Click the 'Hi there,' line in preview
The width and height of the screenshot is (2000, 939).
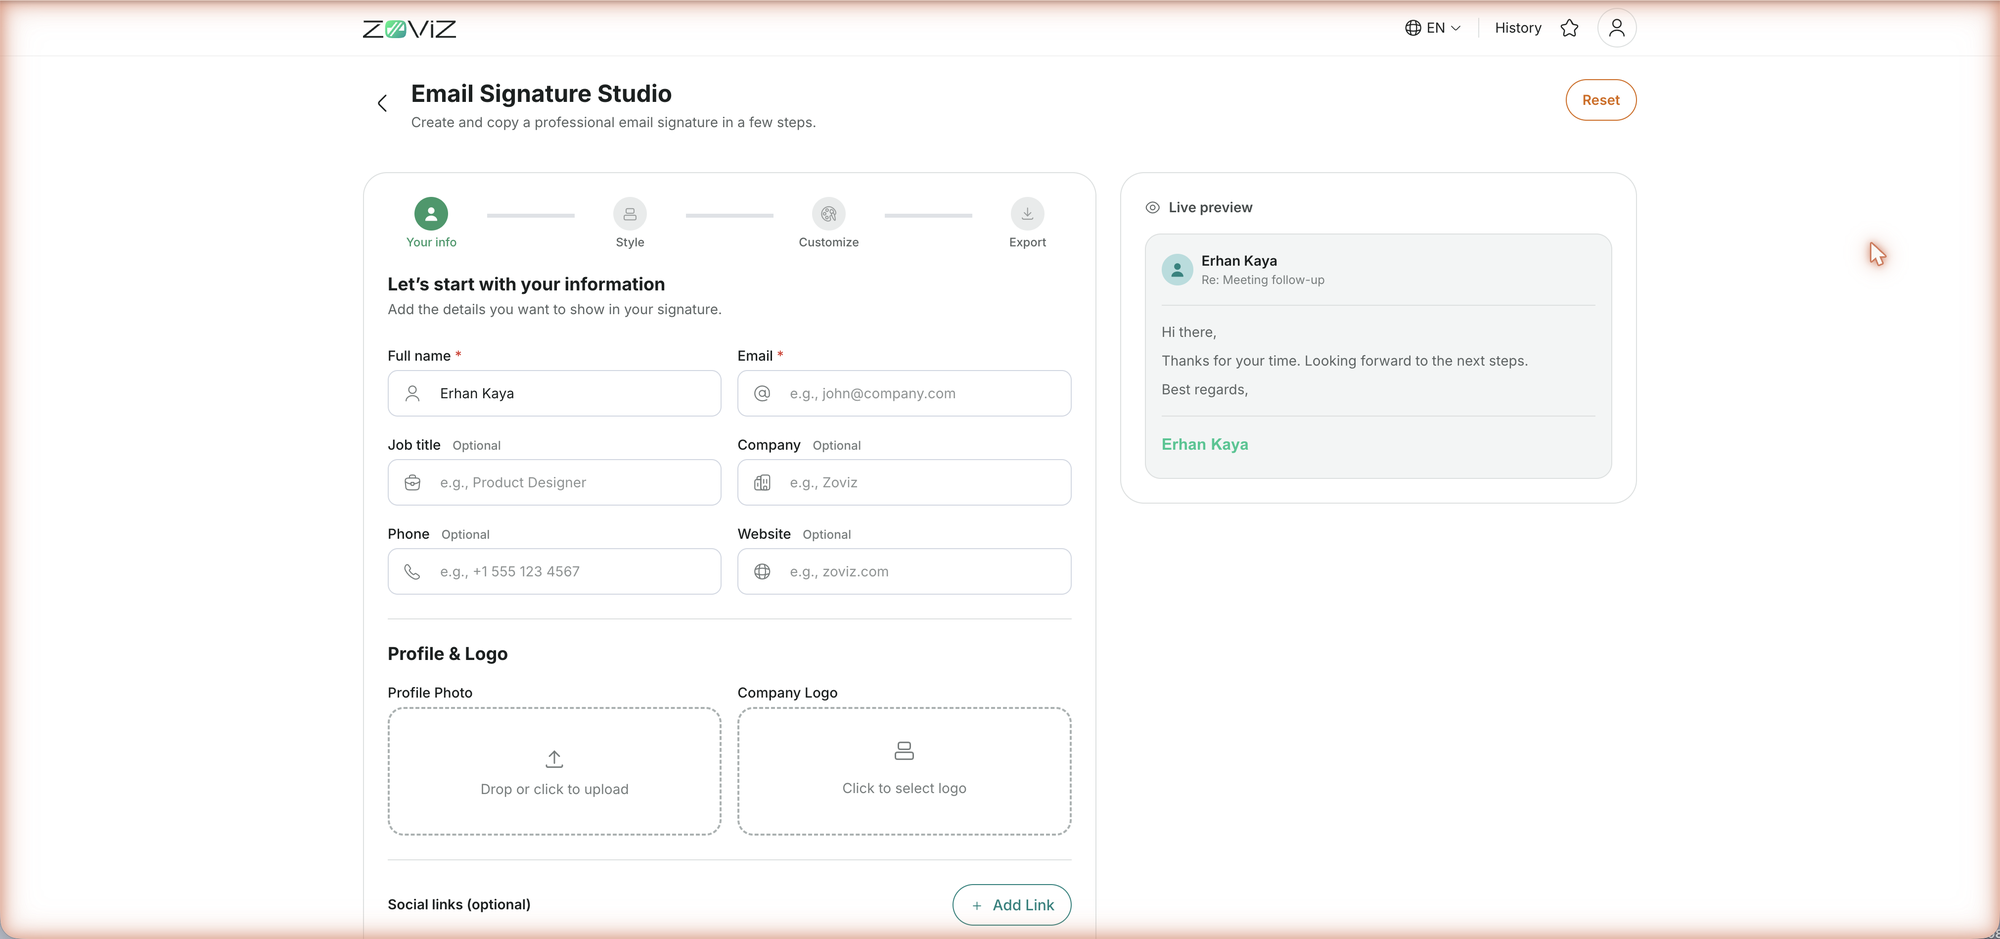point(1189,333)
